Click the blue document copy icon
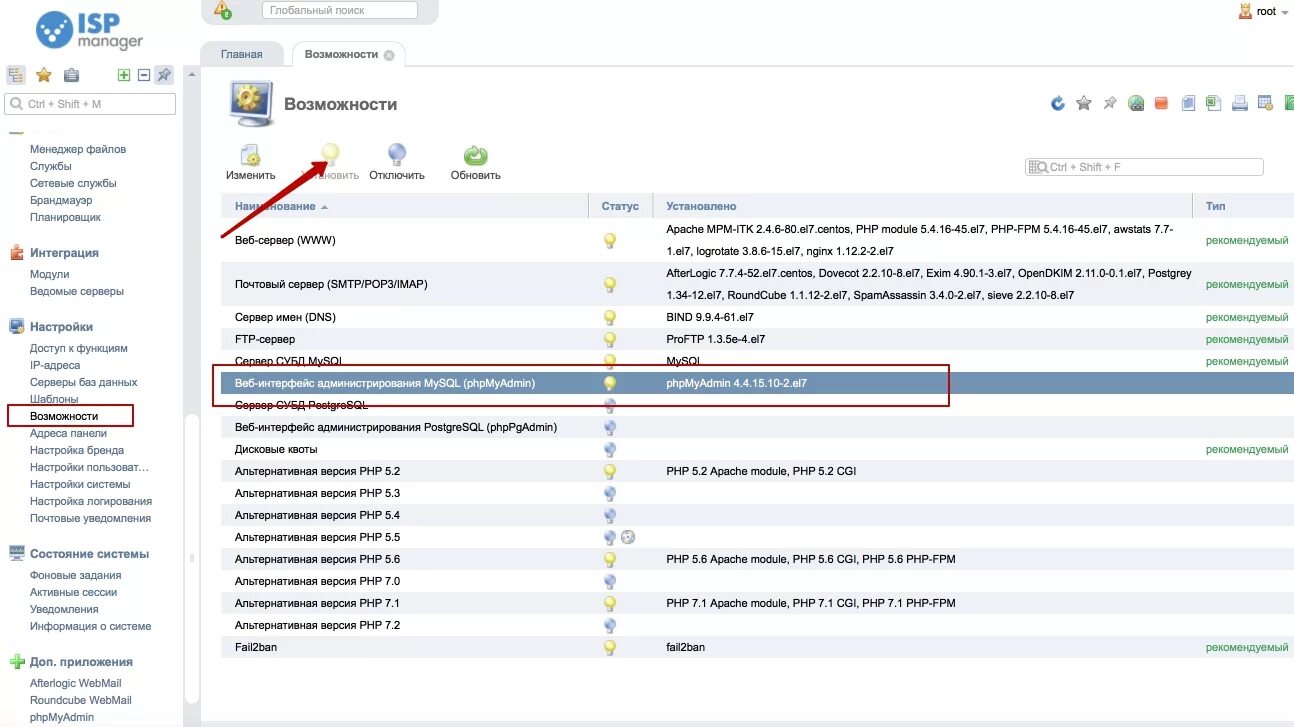The height and width of the screenshot is (727, 1294). [x=1188, y=103]
